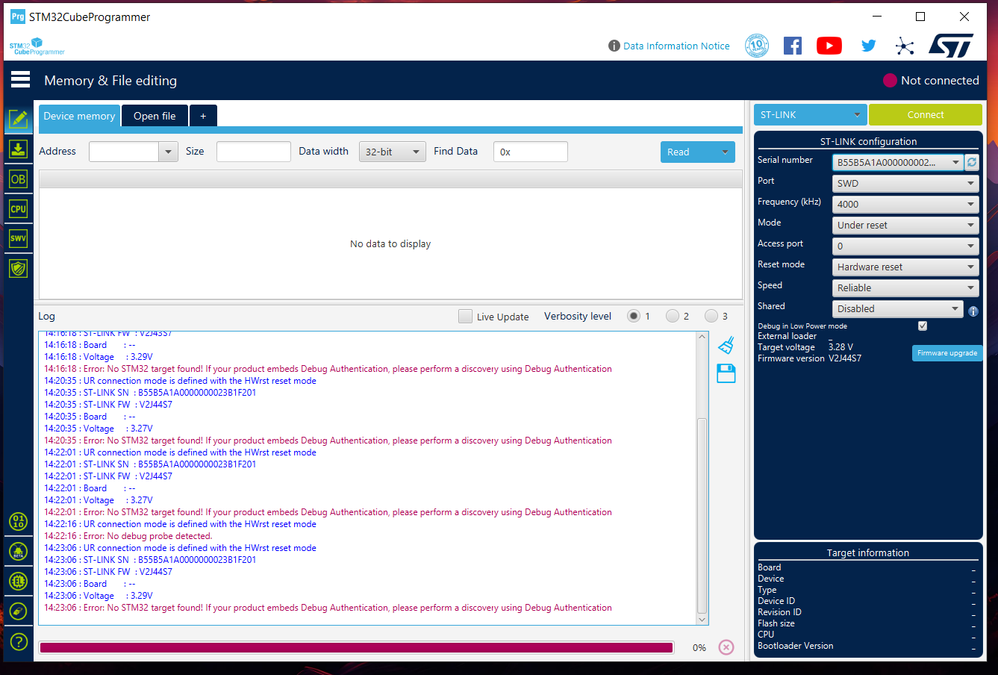Open the Port SWD dropdown
The image size is (998, 675).
[905, 183]
